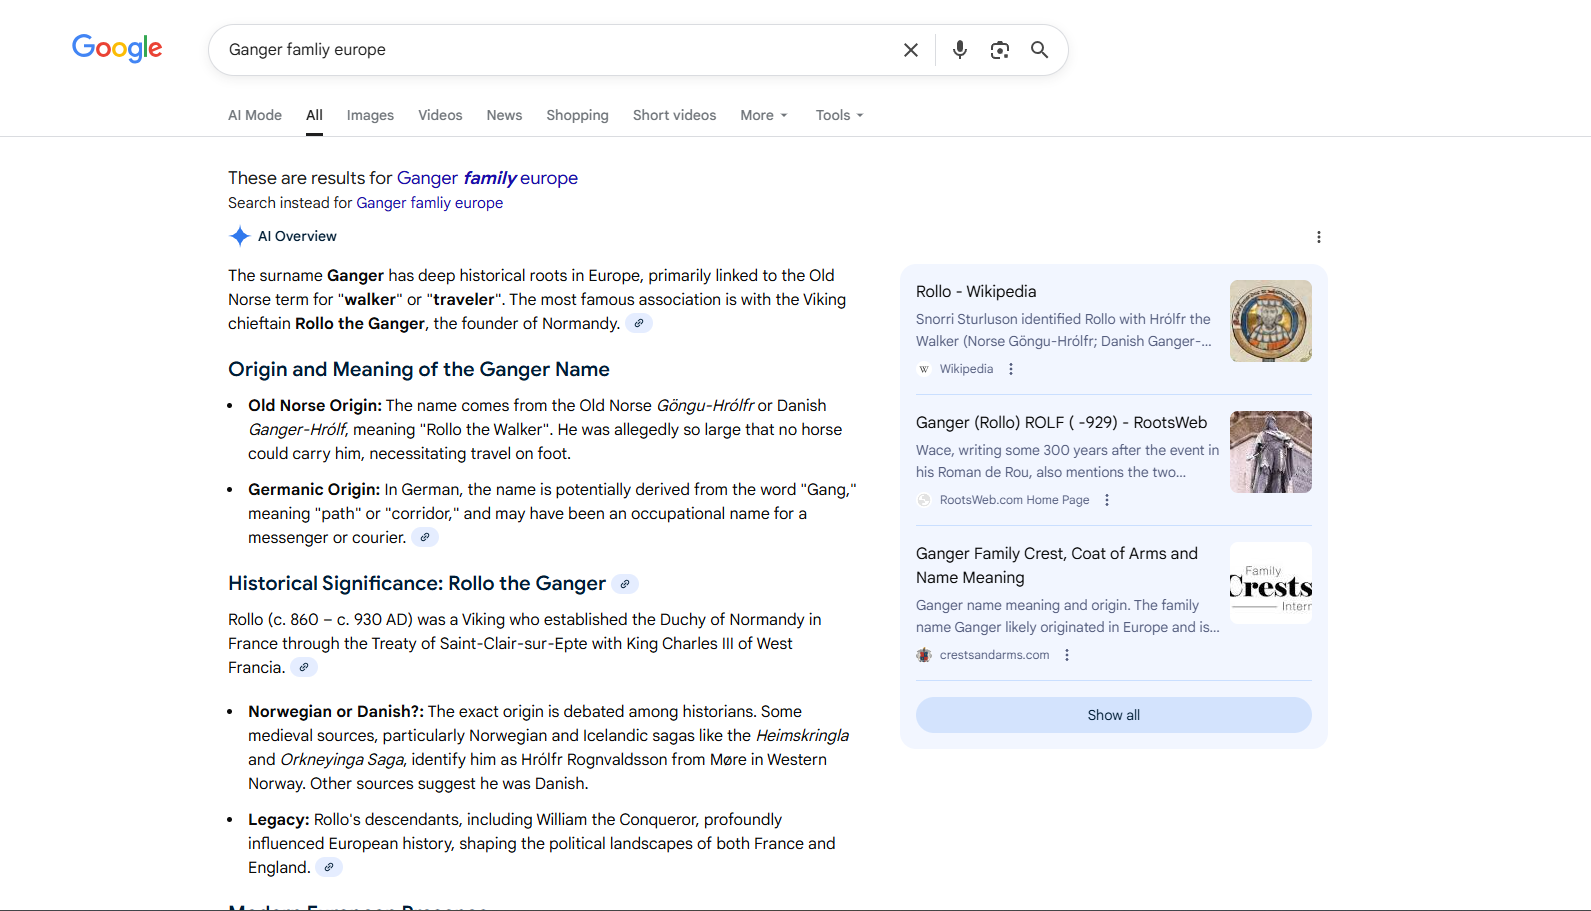Switch to Images tab

(370, 115)
